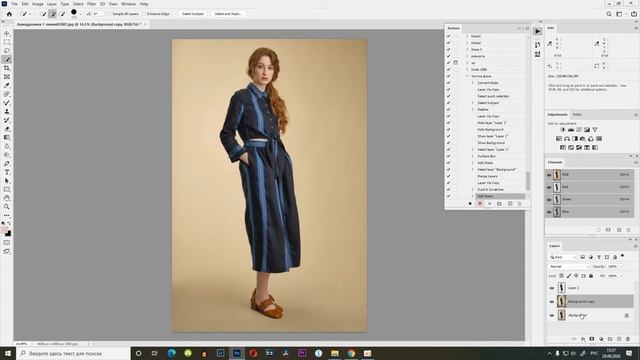Select the Gradient tool

pyautogui.click(x=7, y=138)
